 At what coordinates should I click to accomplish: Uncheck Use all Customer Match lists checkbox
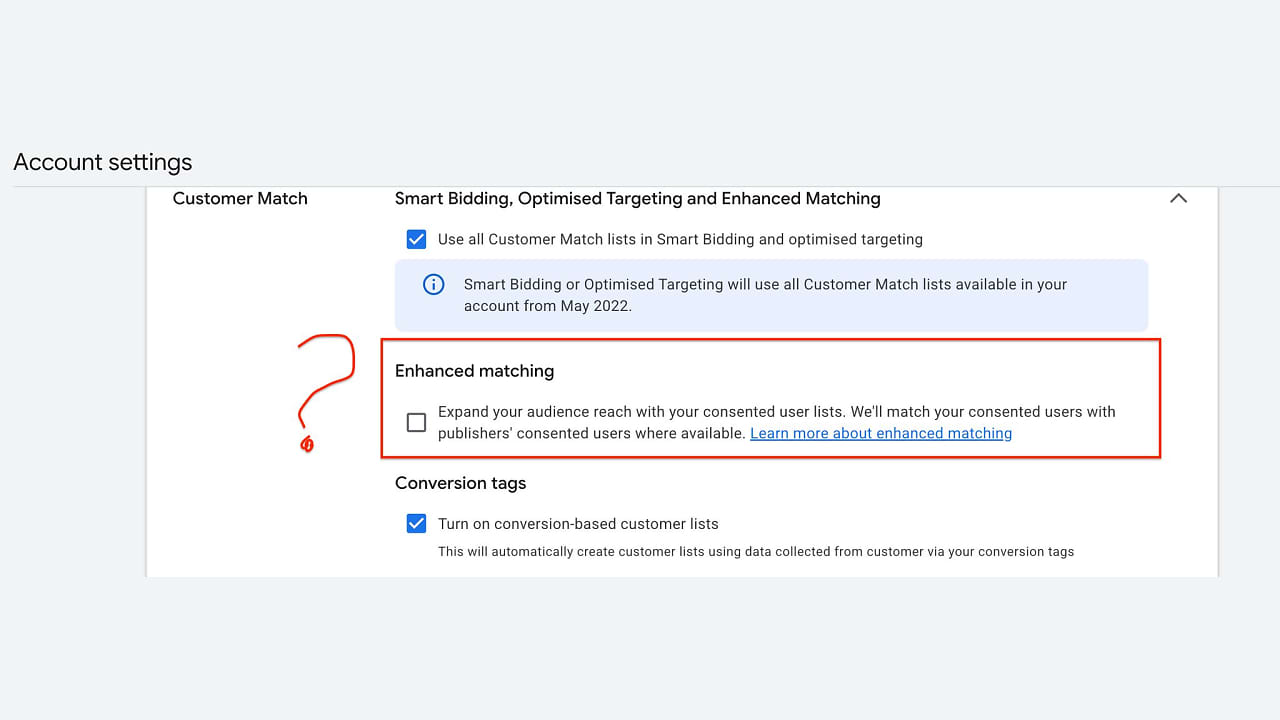pos(416,239)
